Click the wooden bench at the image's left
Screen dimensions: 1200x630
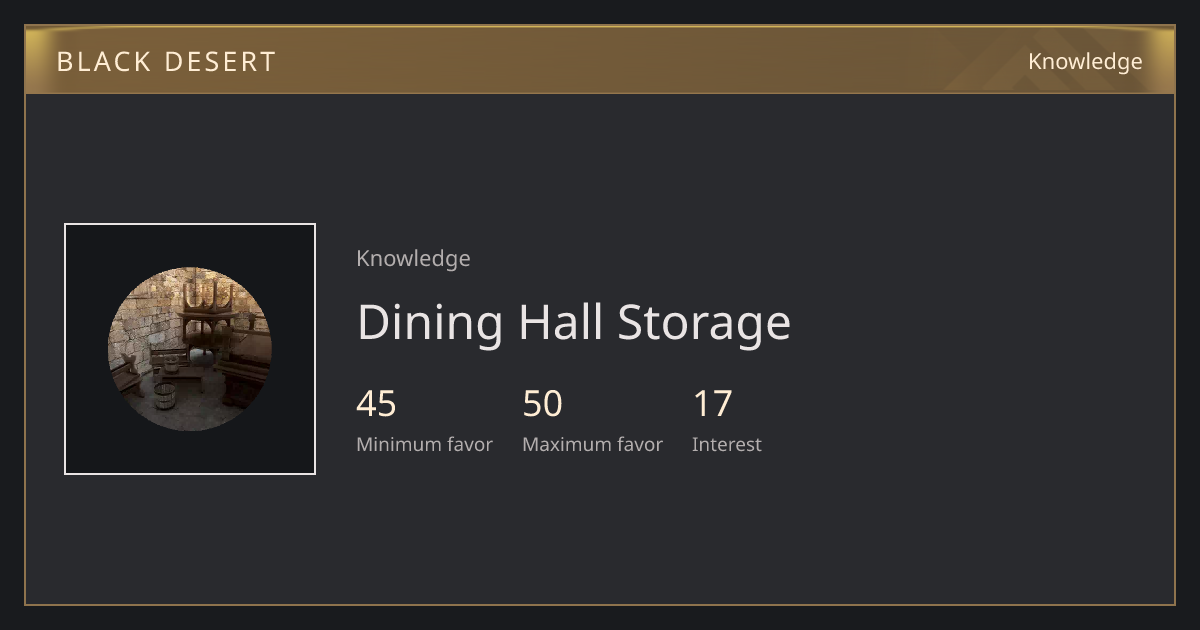pyautogui.click(x=127, y=377)
